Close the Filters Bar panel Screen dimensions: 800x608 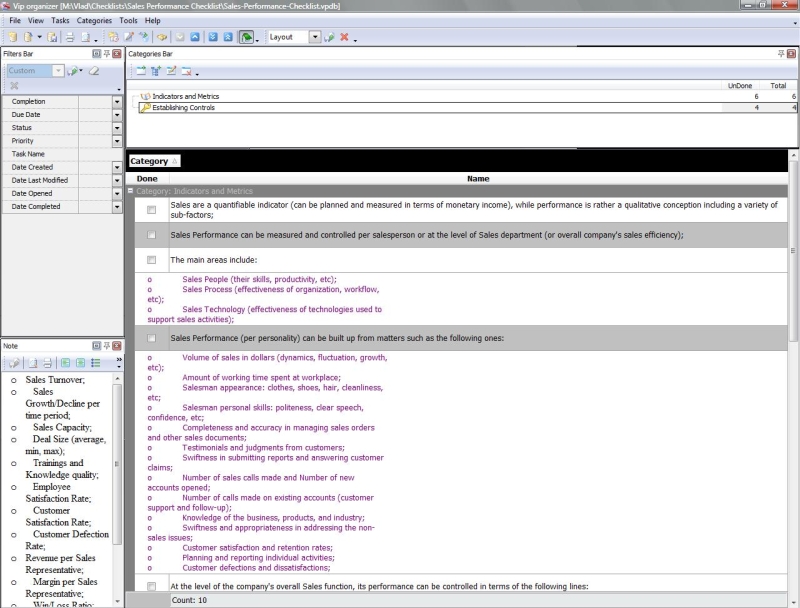tap(118, 53)
